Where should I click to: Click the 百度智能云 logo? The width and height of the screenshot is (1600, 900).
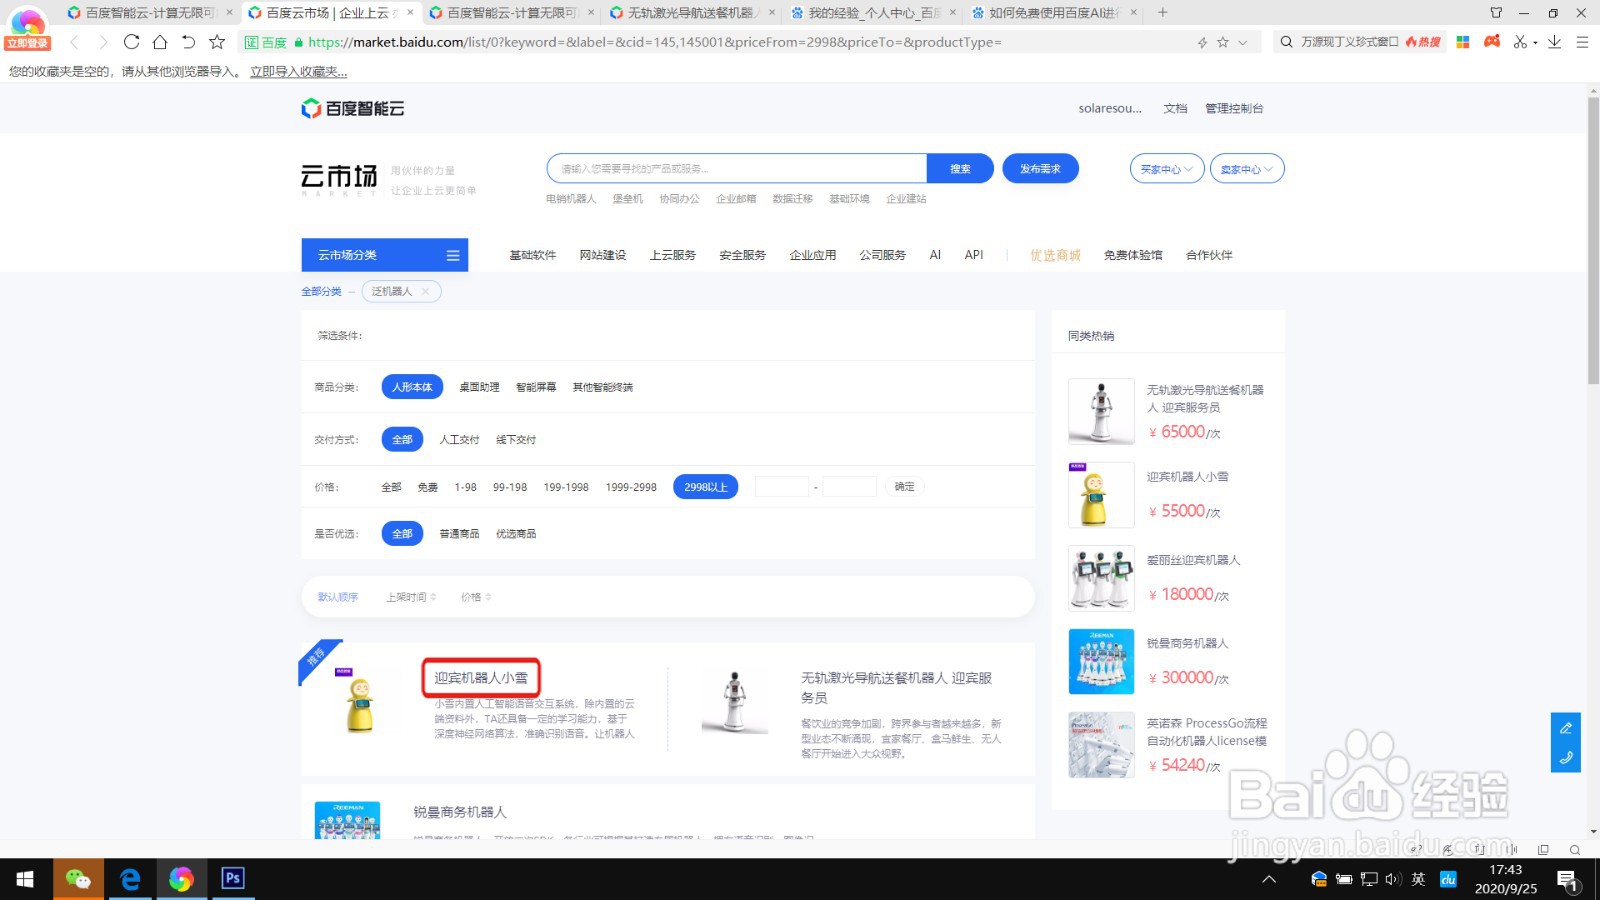click(x=353, y=108)
